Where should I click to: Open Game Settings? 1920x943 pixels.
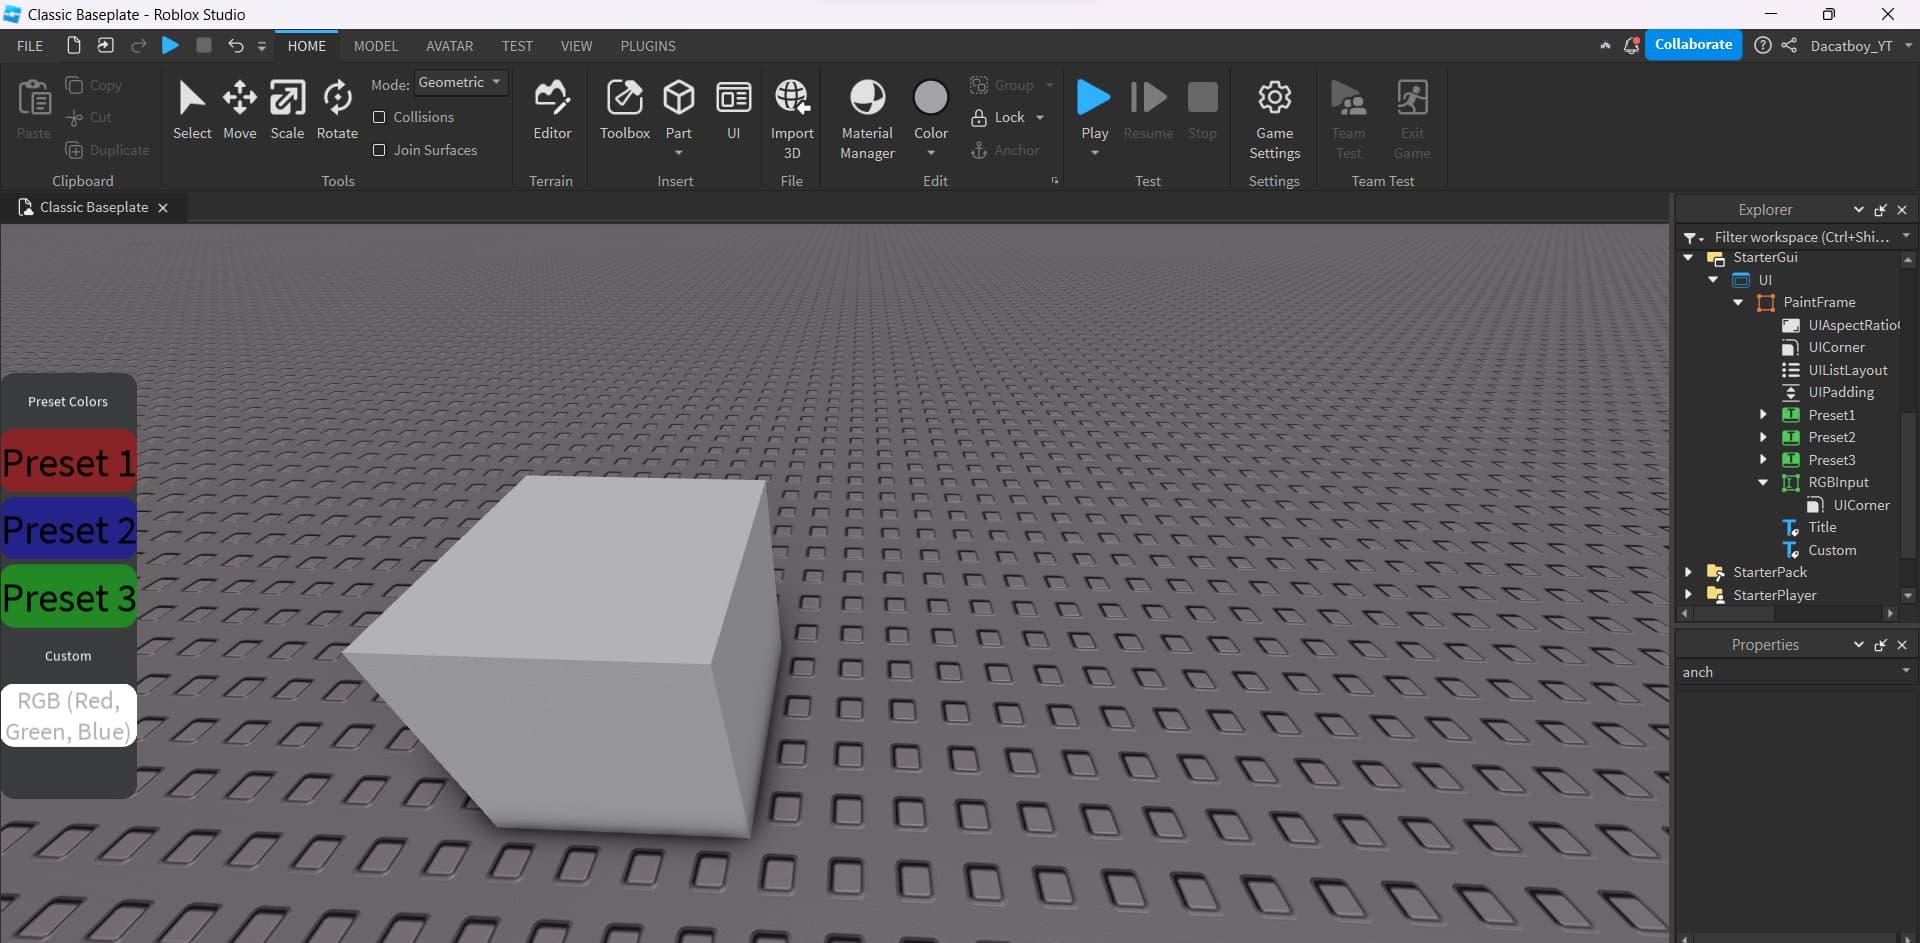tap(1274, 119)
